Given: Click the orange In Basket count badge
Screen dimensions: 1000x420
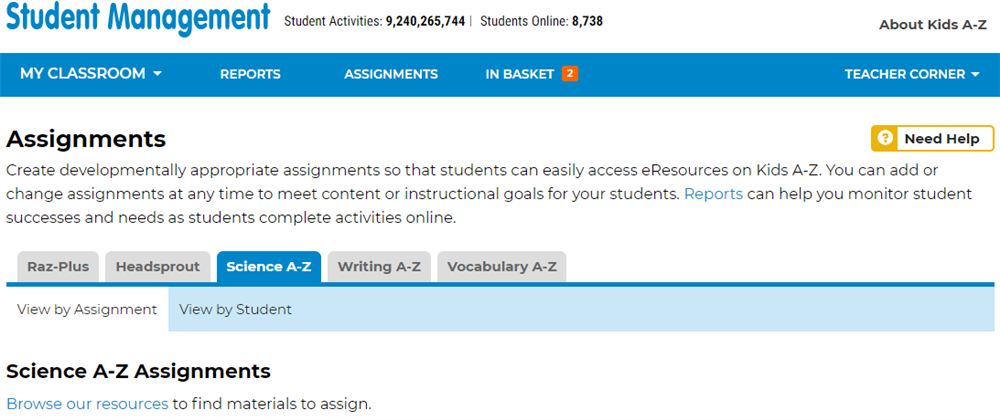Looking at the screenshot, I should pos(569,74).
